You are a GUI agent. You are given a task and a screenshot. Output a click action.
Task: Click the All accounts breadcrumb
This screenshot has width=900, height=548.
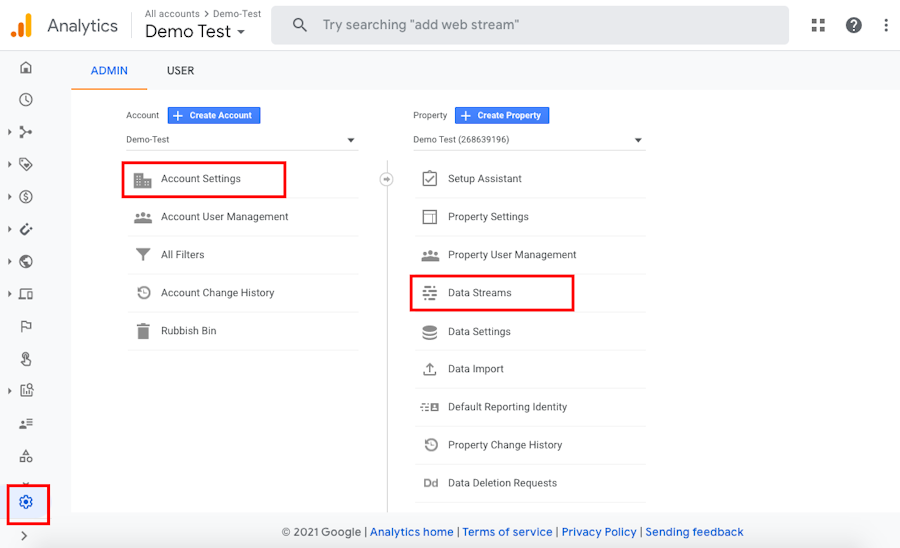click(x=172, y=13)
